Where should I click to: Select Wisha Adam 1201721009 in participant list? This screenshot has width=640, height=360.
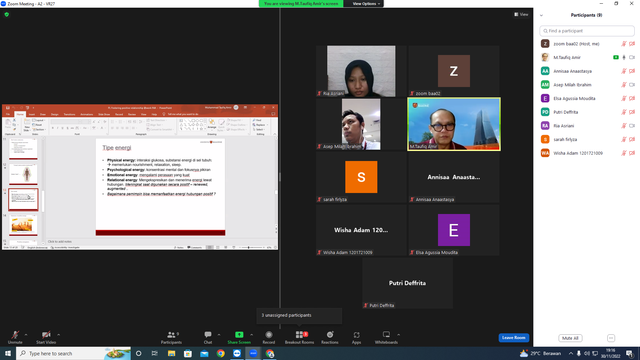[x=587, y=153]
